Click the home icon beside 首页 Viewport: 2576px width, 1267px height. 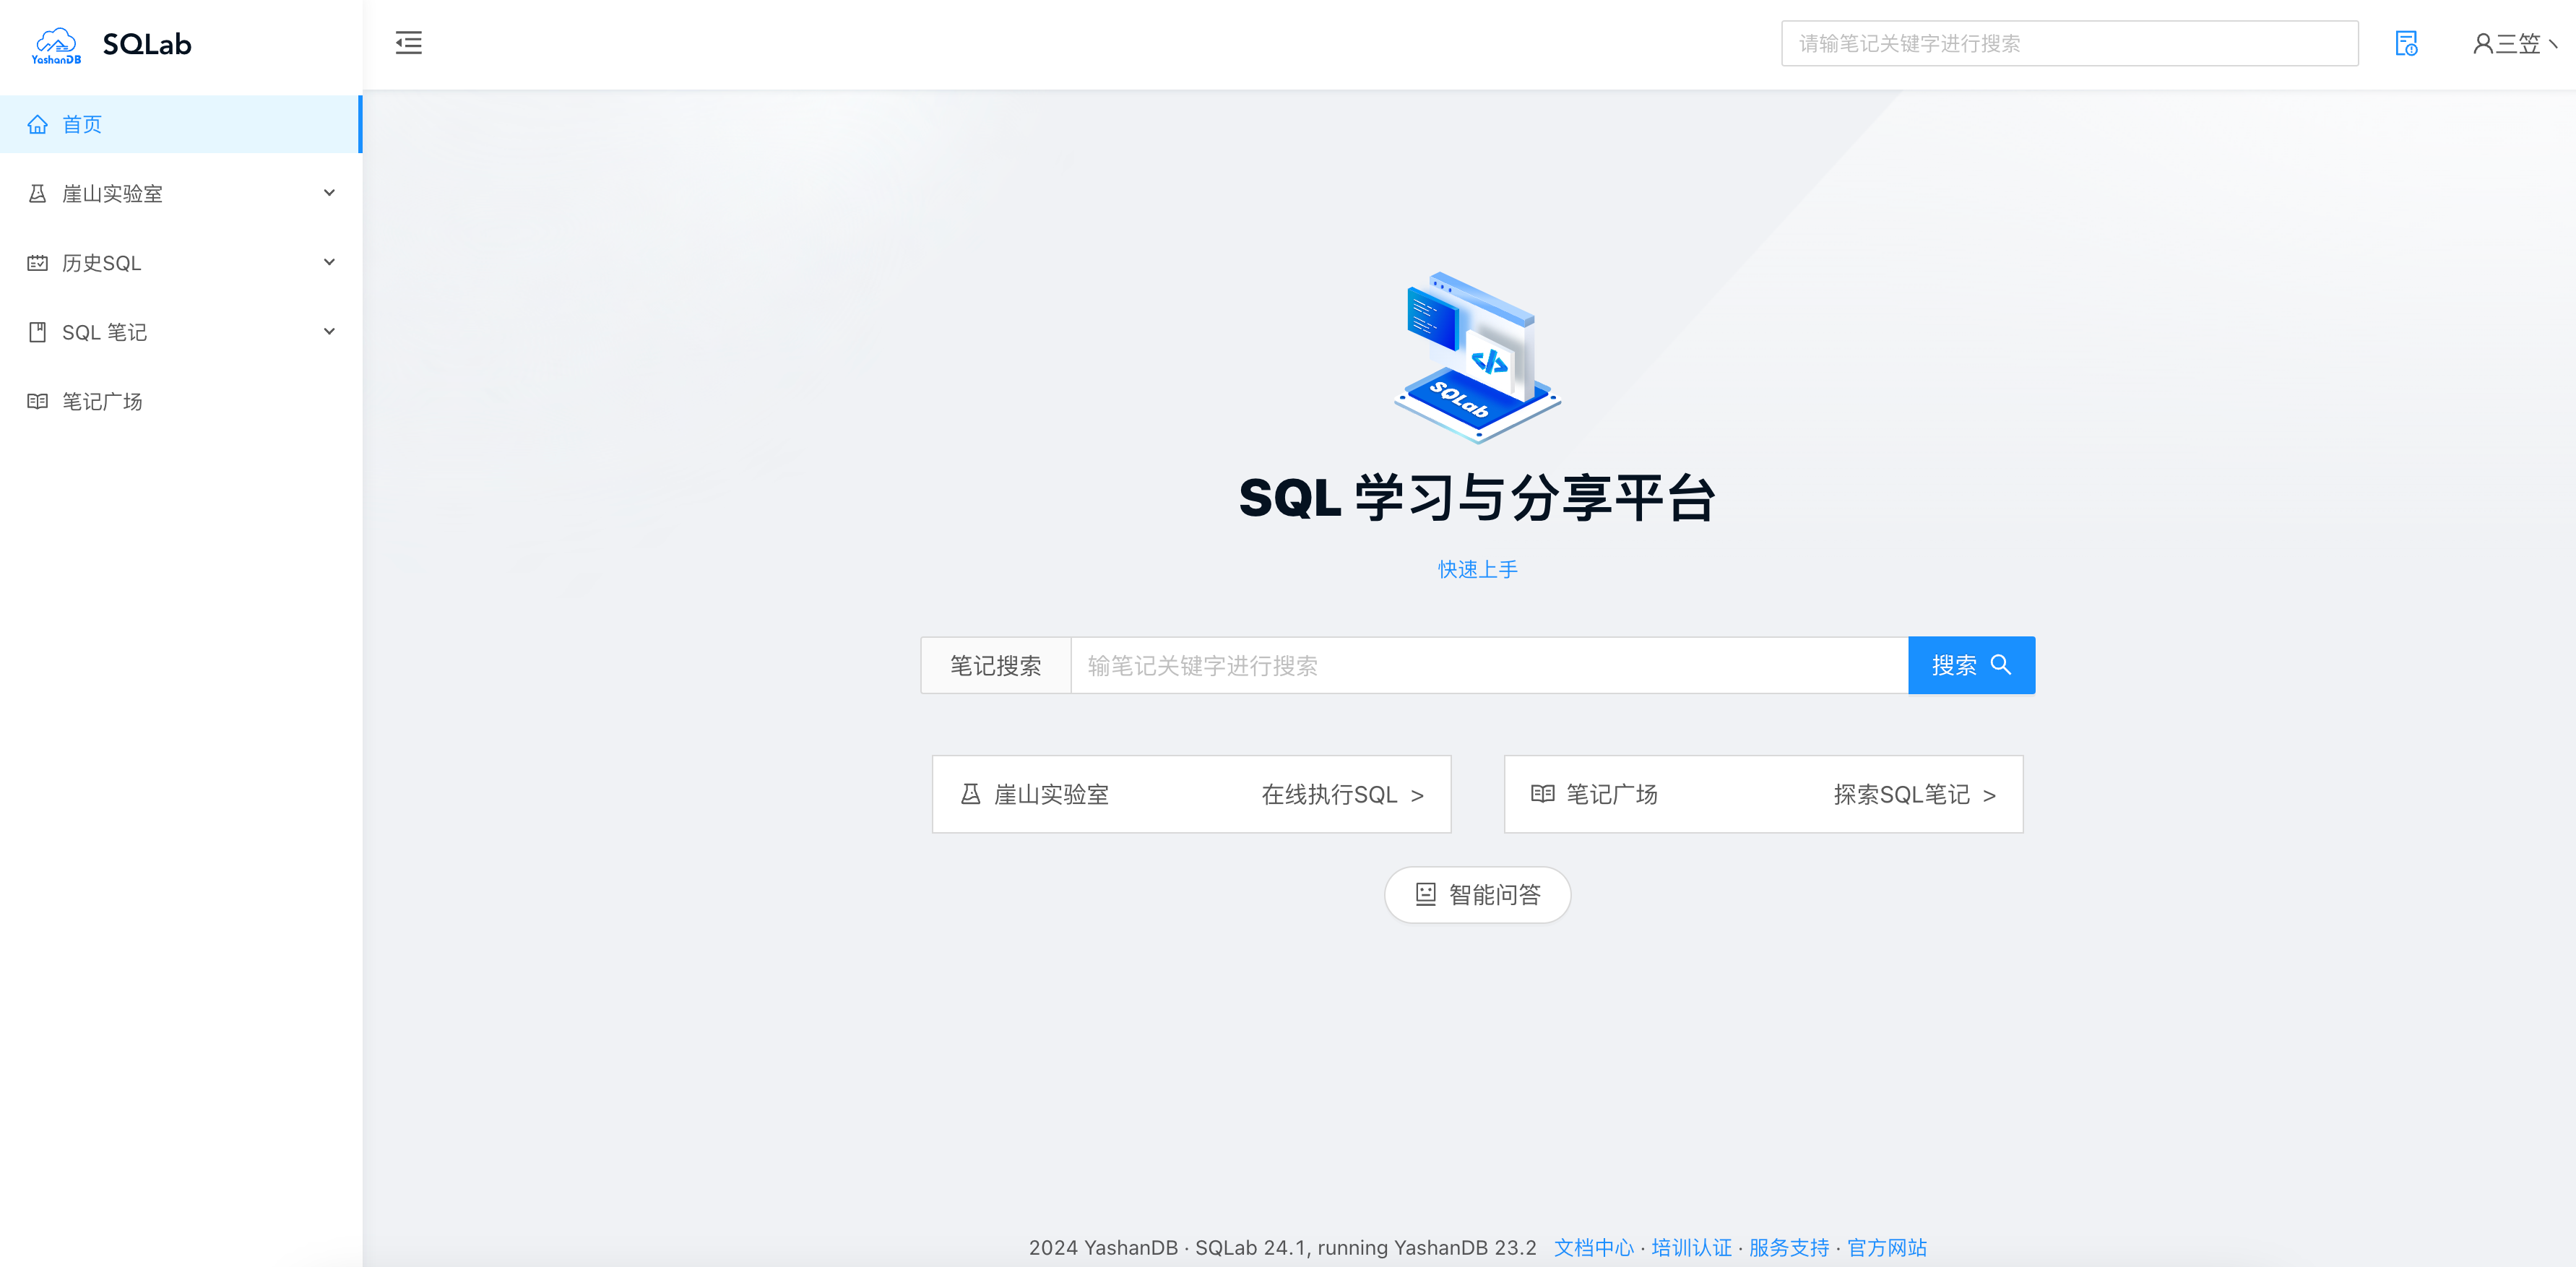coord(38,123)
